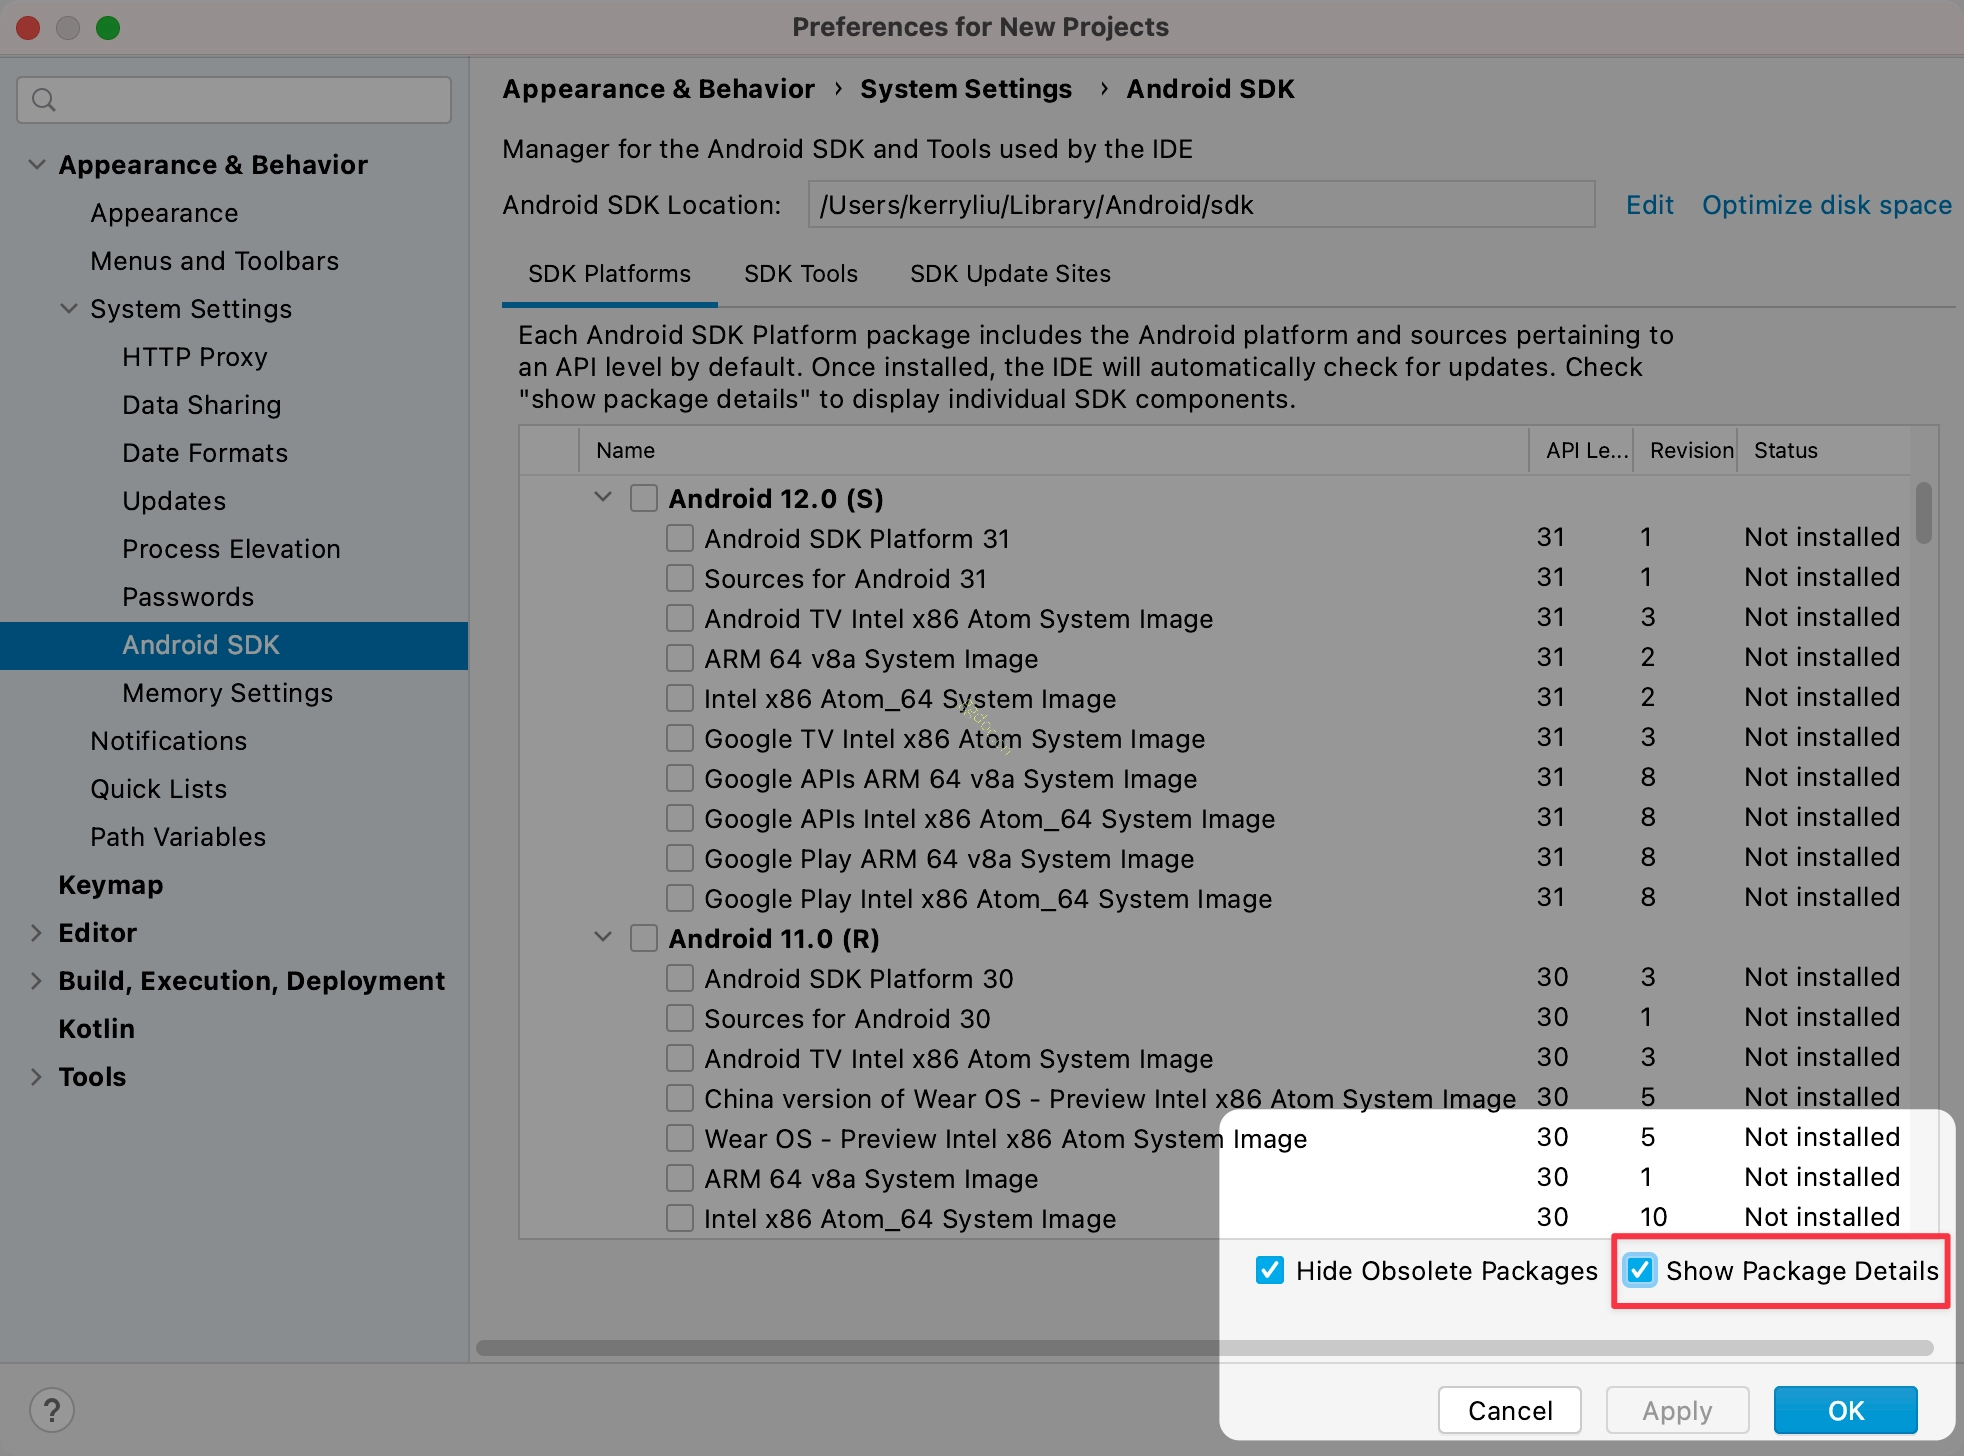Expand the Editor settings node
Viewport: 1964px width, 1456px height.
click(37, 932)
